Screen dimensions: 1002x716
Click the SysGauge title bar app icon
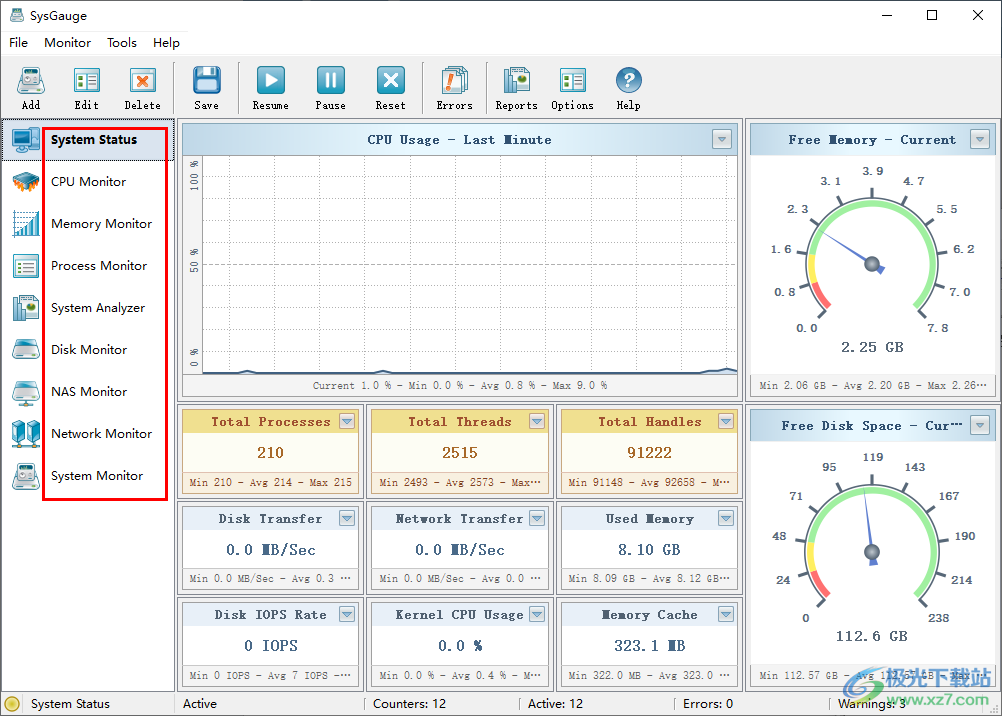click(17, 15)
